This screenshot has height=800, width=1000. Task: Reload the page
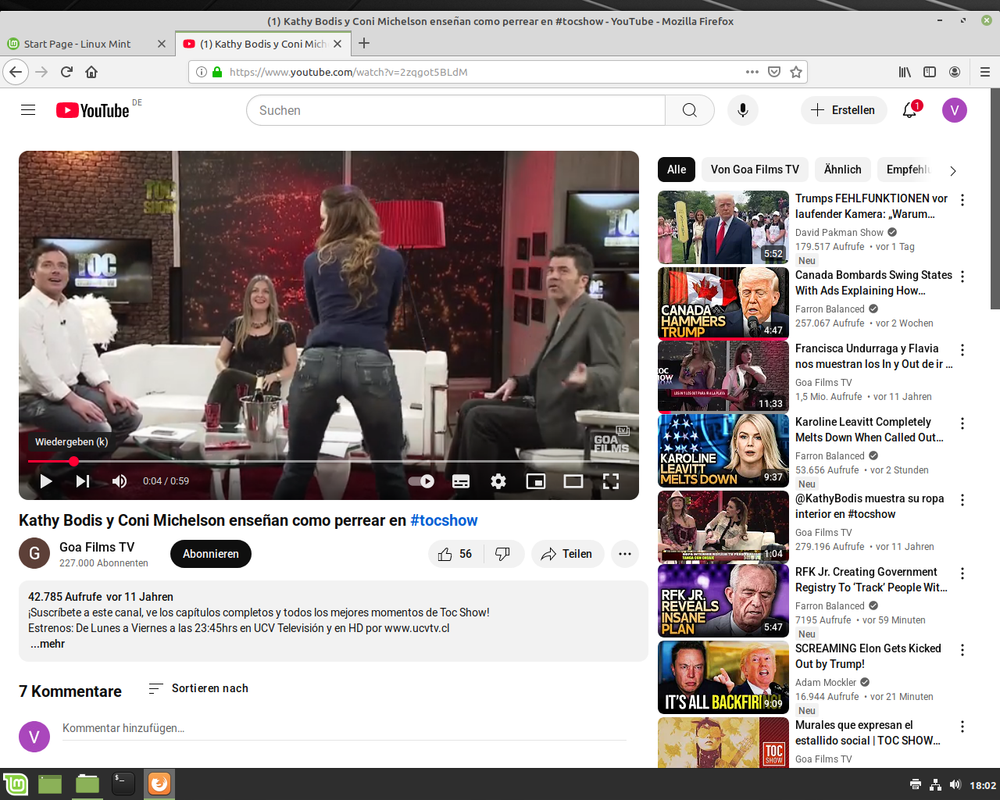(66, 72)
